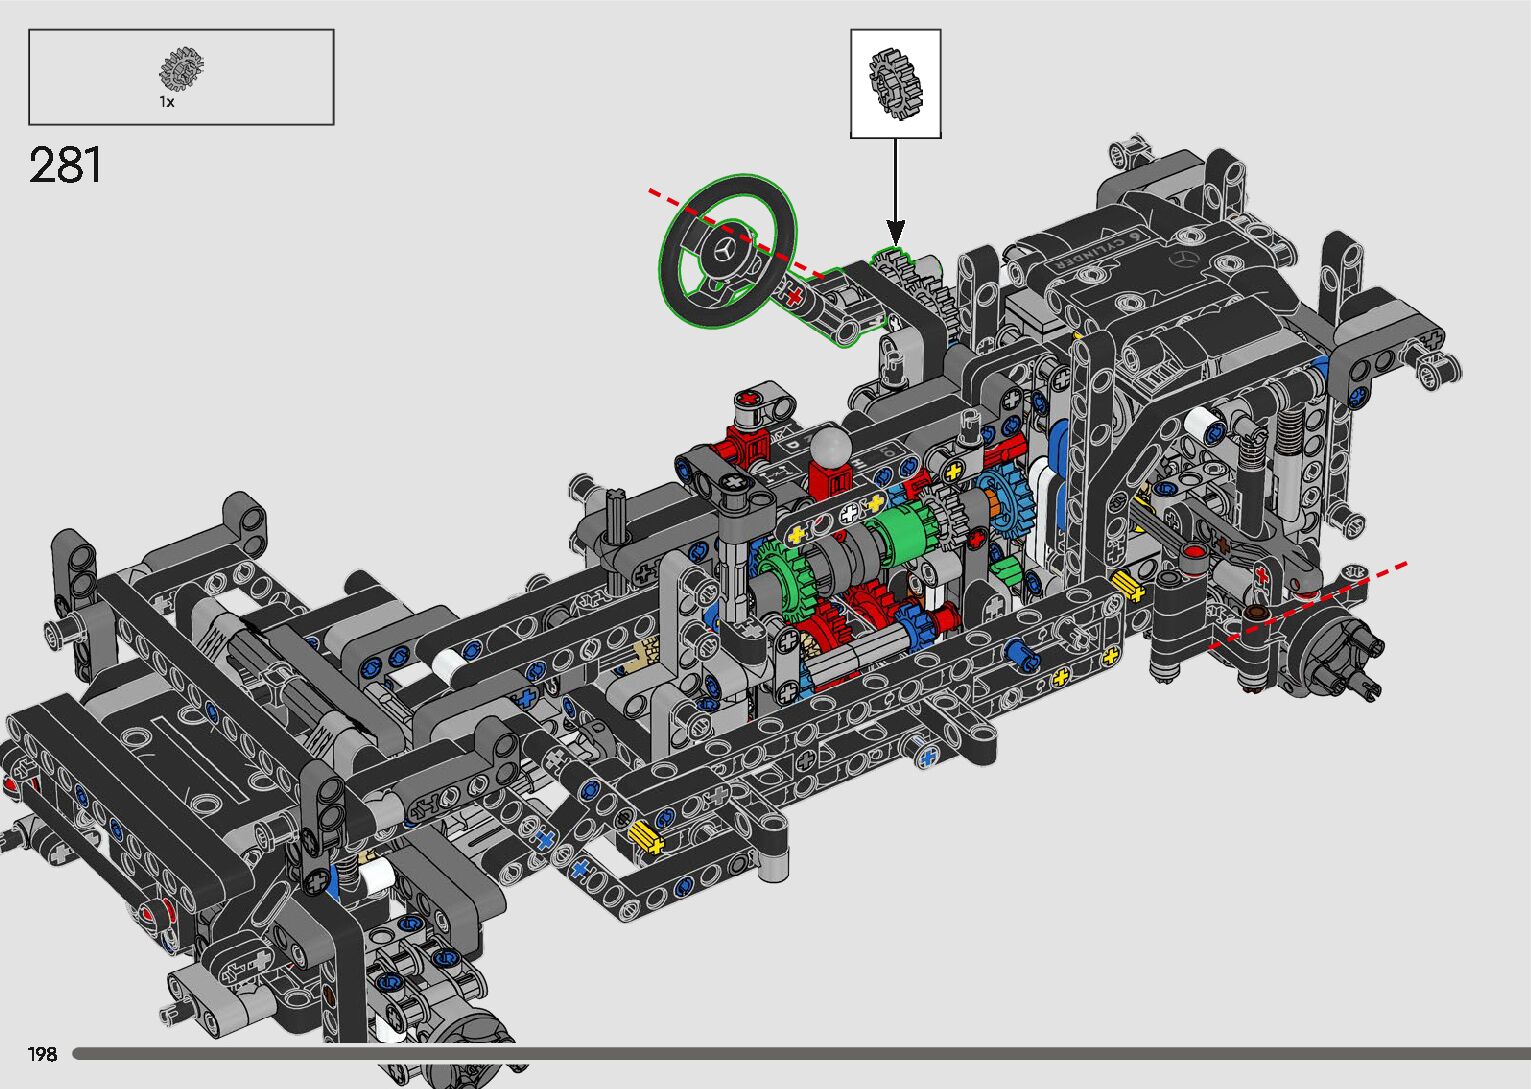Click the gear part in the parts list box

181,69
